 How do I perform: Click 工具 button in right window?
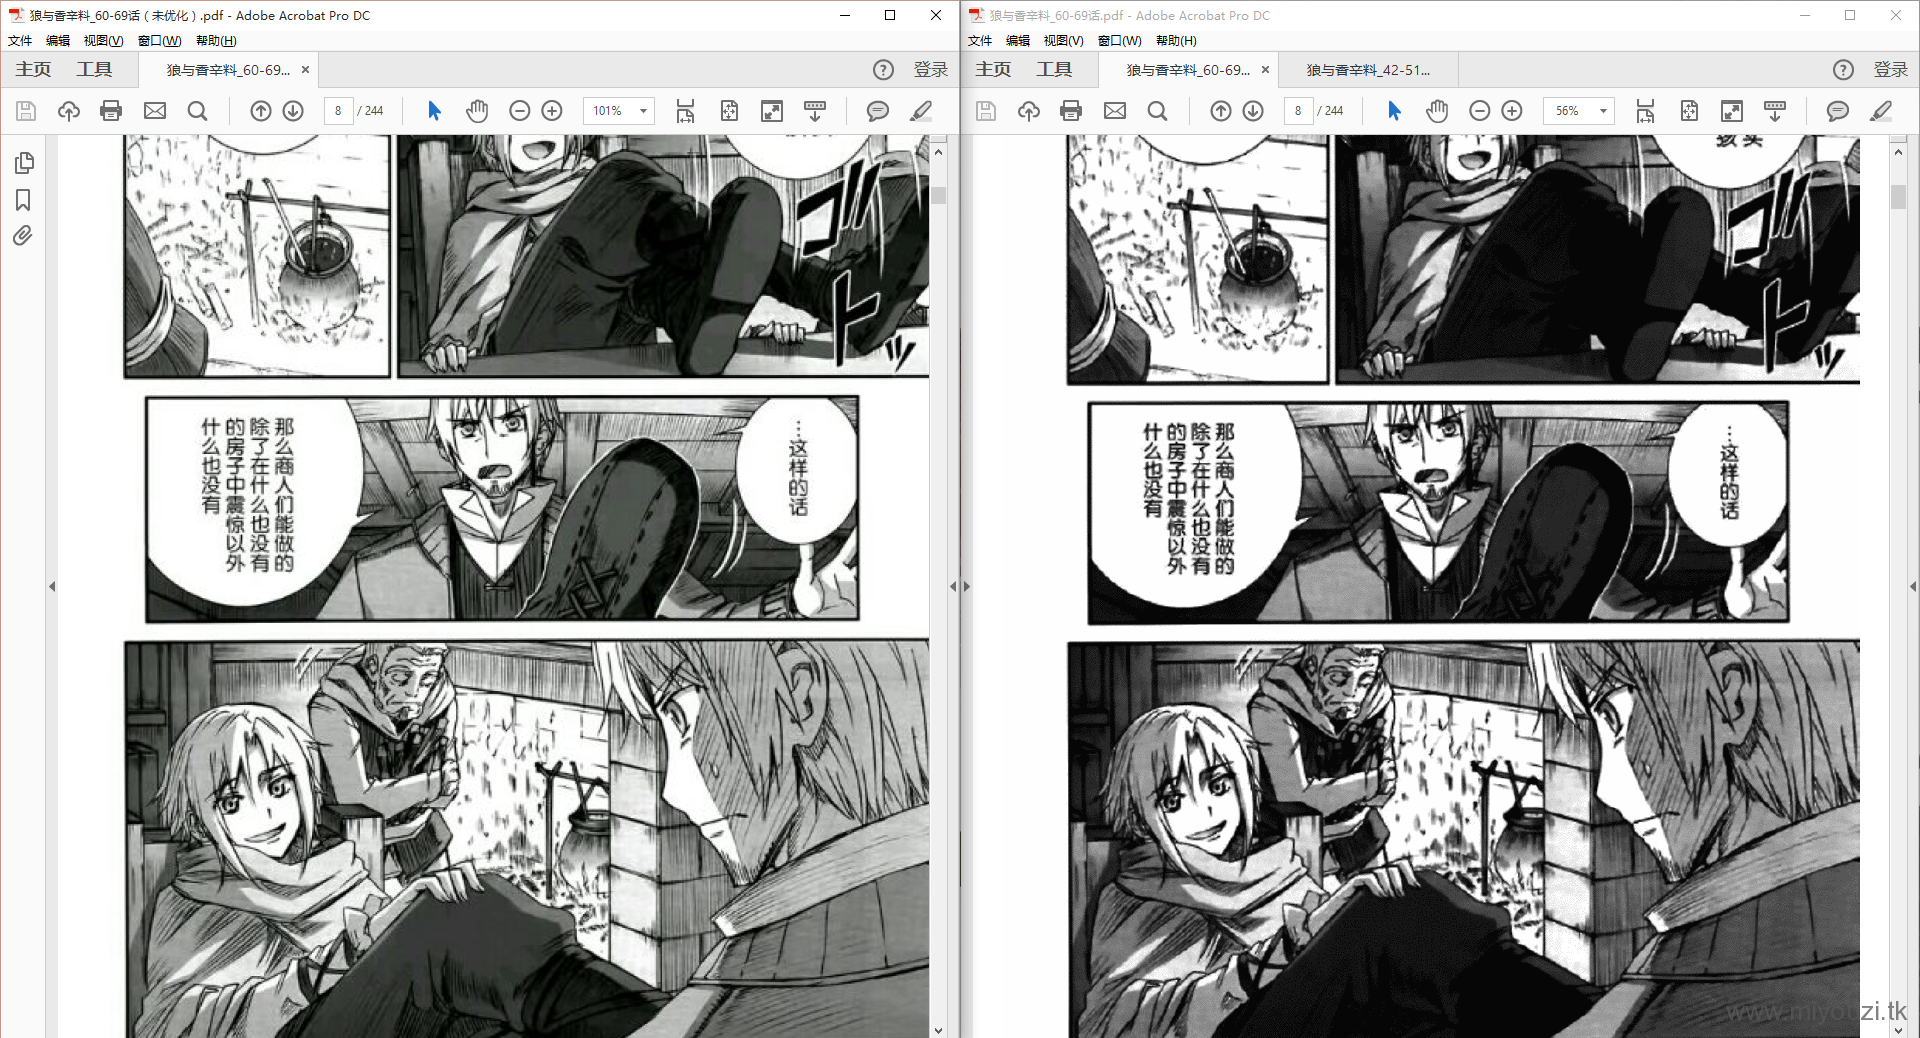click(x=1054, y=70)
